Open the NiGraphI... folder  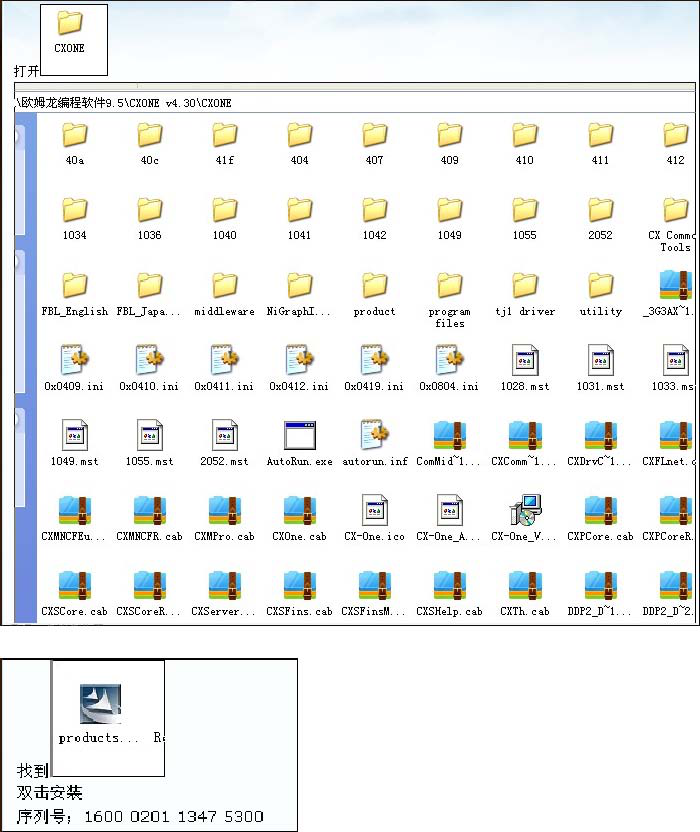299,294
